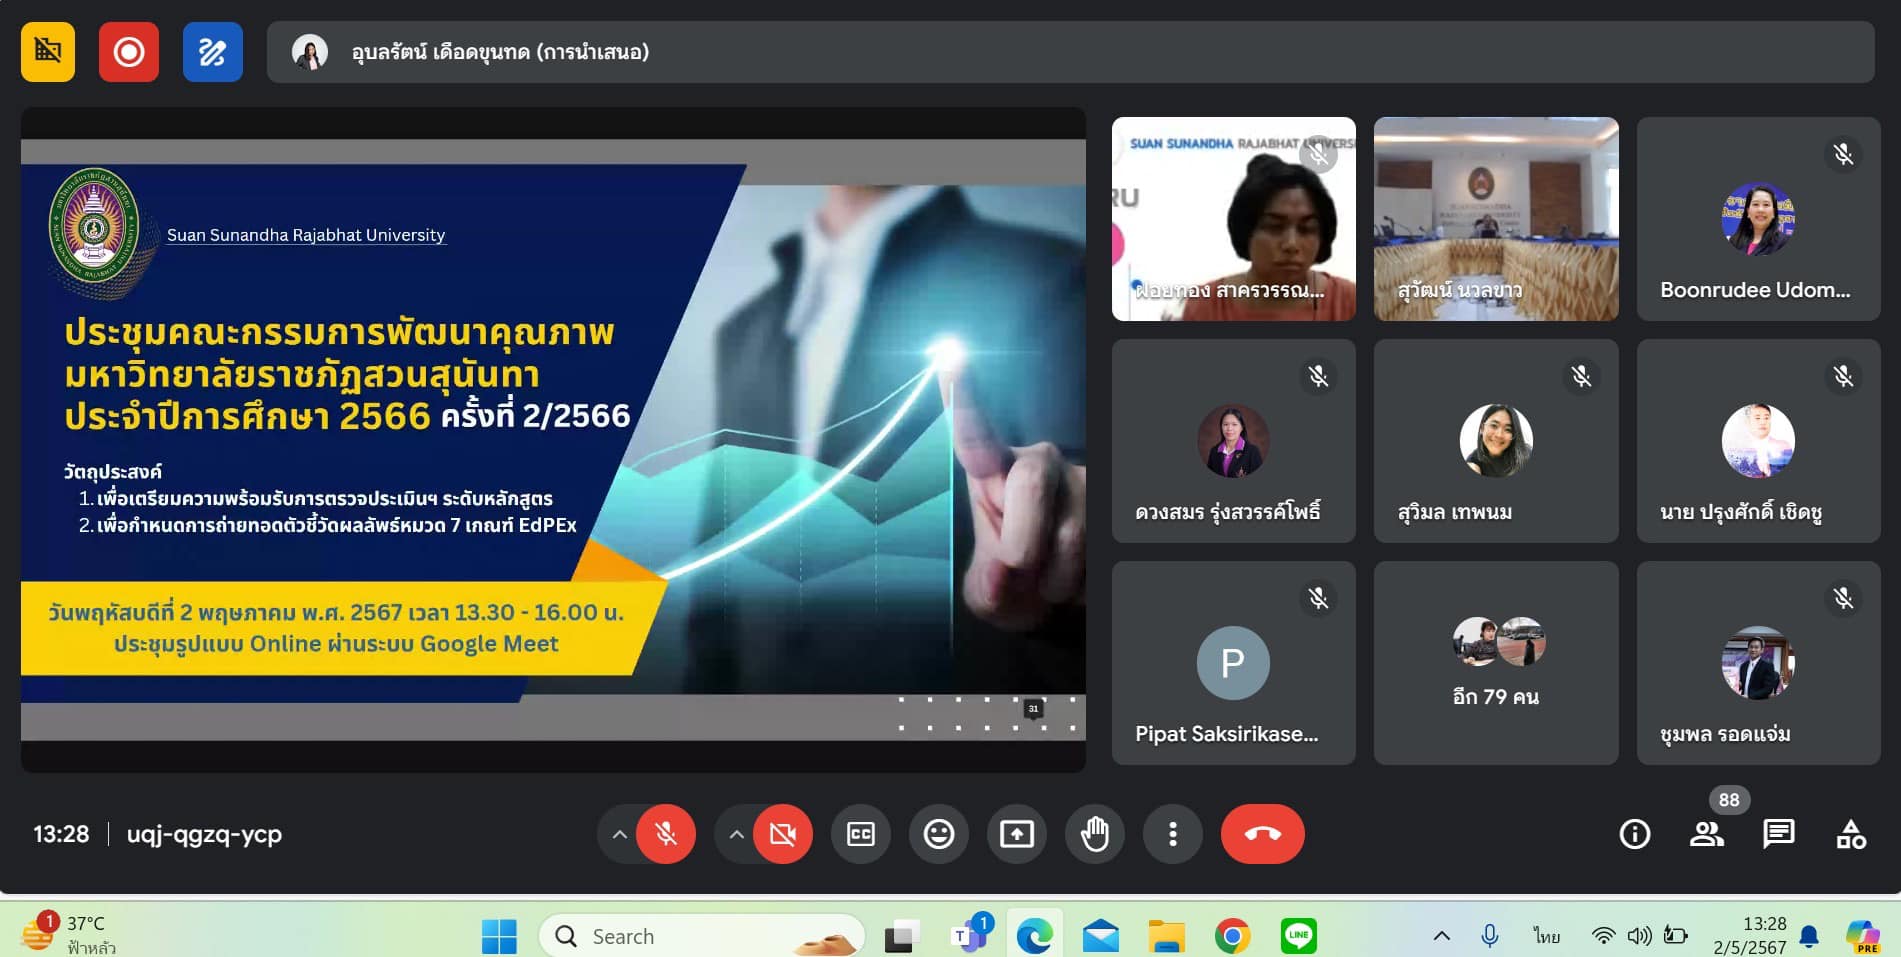1901x957 pixels.
Task: Show hidden system tray icons
Action: (1441, 936)
